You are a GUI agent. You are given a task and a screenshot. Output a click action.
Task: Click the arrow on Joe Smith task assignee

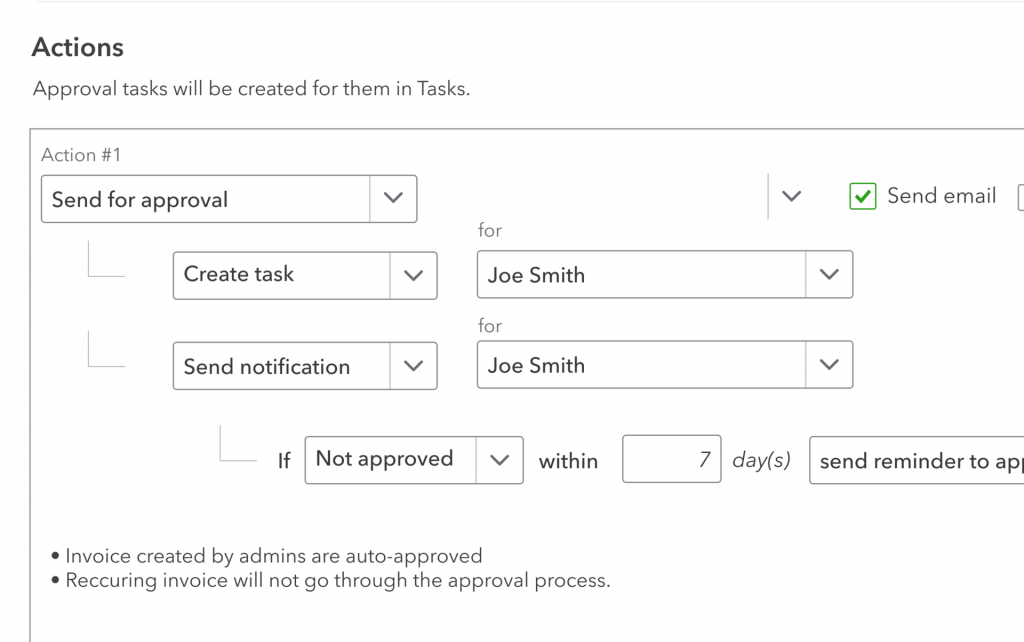(829, 275)
